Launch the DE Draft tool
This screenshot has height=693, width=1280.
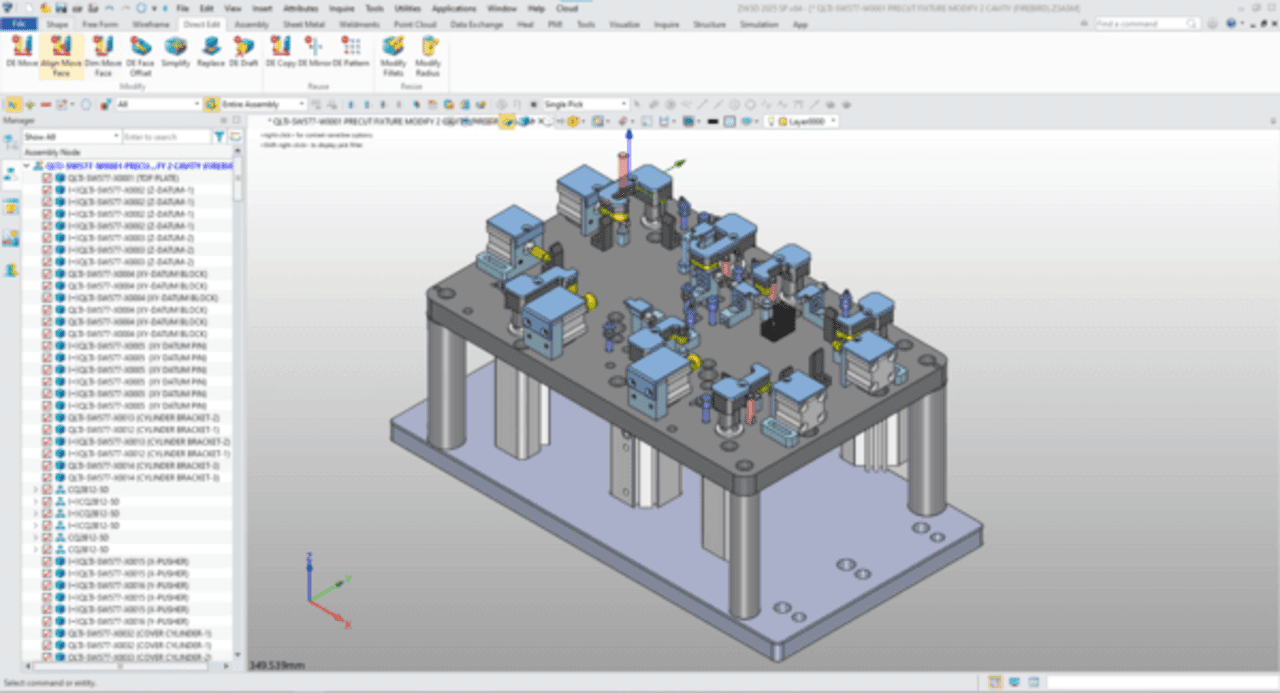(x=243, y=51)
